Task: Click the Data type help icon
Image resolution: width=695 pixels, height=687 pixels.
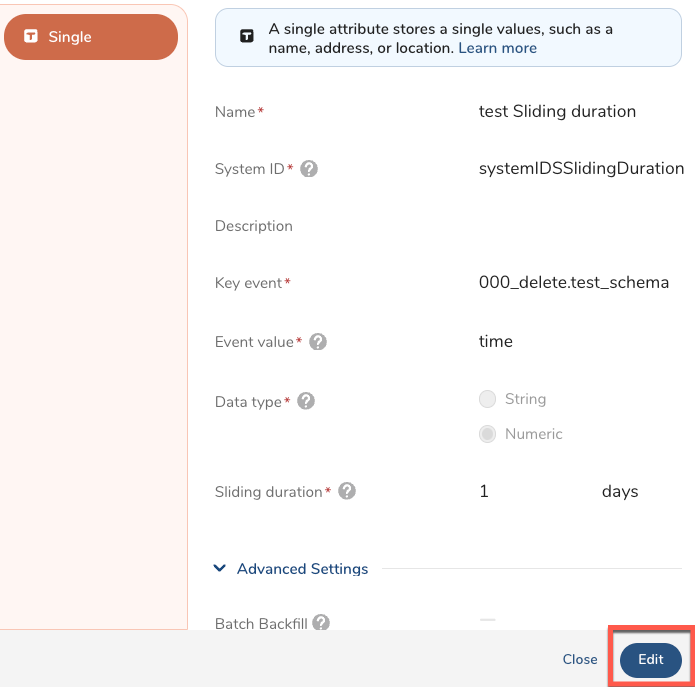Action: coord(306,401)
